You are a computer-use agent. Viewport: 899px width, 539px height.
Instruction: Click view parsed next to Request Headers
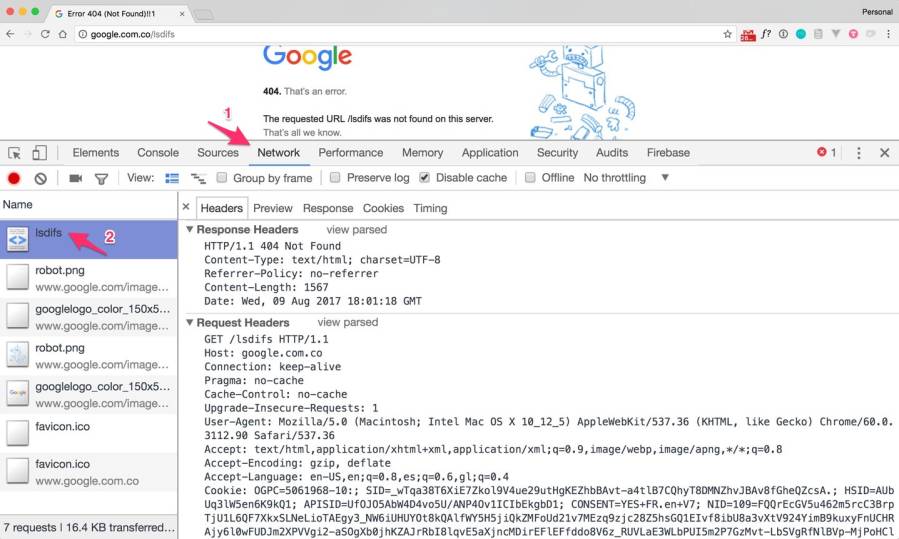click(x=347, y=323)
